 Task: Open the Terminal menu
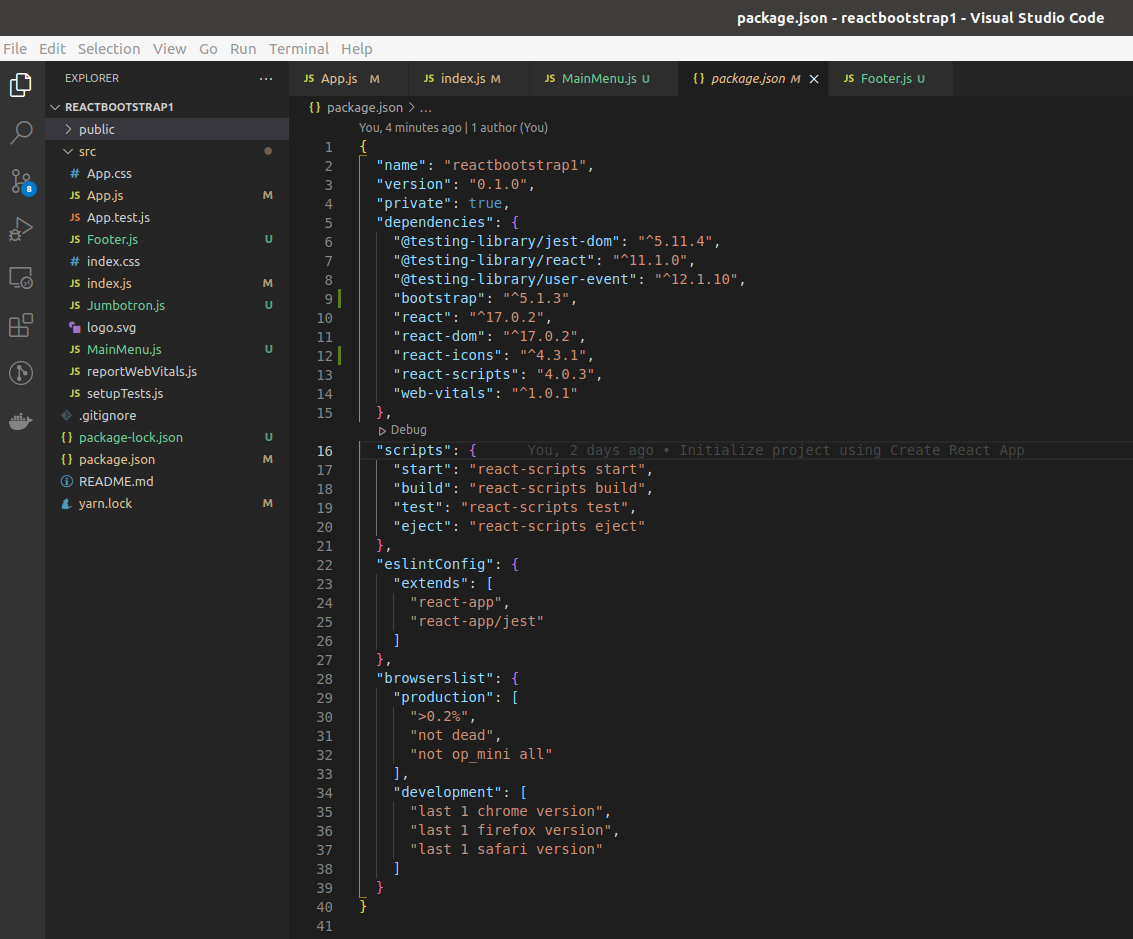pos(298,48)
